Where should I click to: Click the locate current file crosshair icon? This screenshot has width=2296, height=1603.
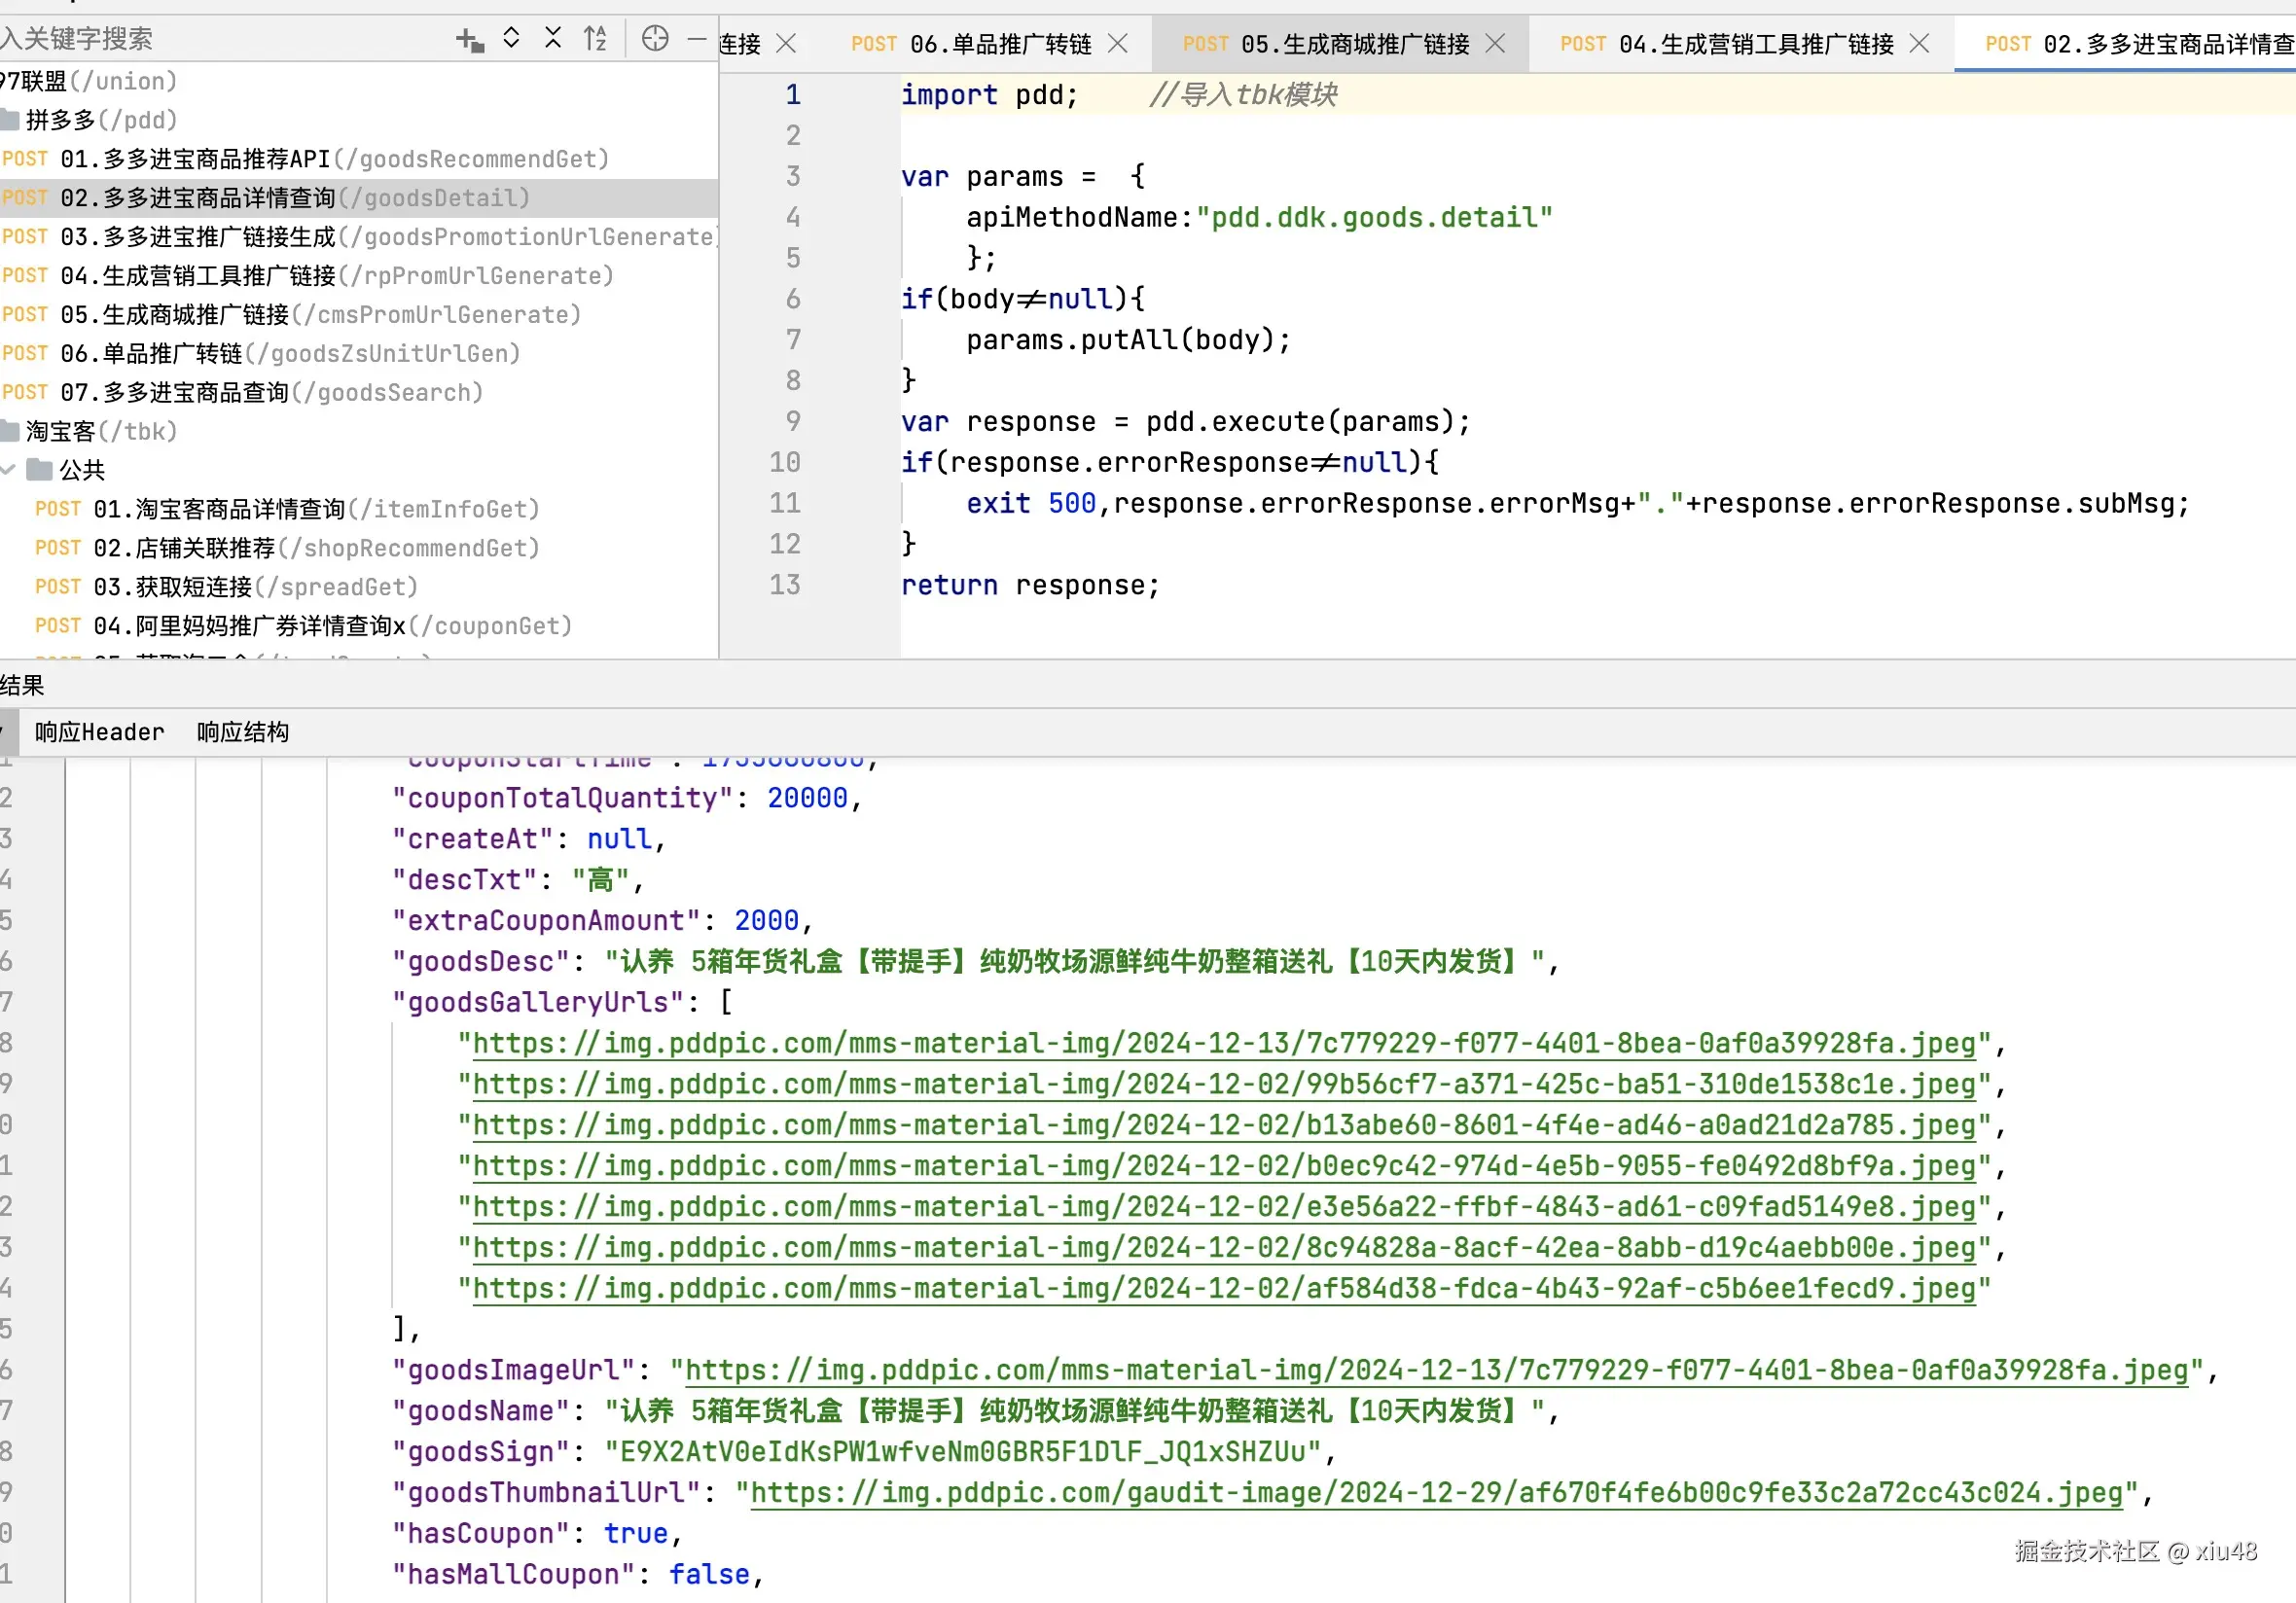655,39
